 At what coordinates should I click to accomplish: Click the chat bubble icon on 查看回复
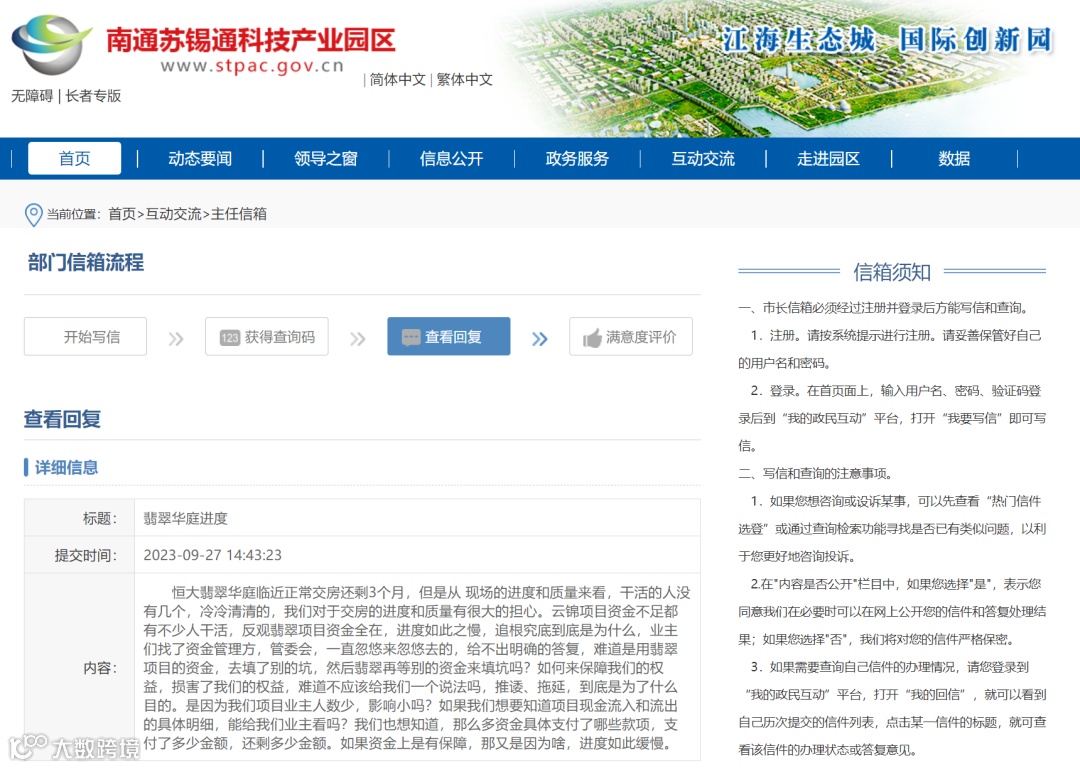411,338
